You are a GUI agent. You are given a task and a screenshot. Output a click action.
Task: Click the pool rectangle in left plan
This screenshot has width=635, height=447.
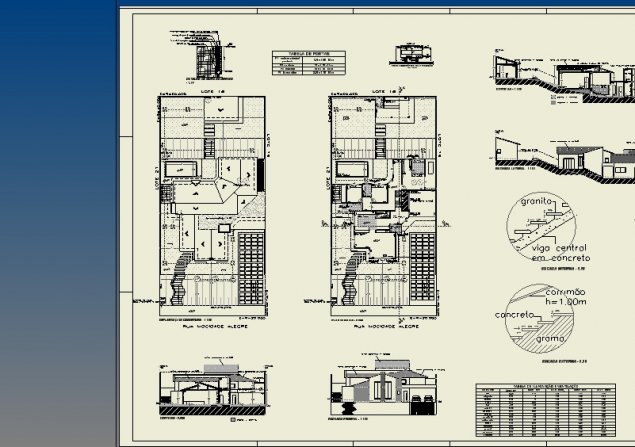coord(184,167)
